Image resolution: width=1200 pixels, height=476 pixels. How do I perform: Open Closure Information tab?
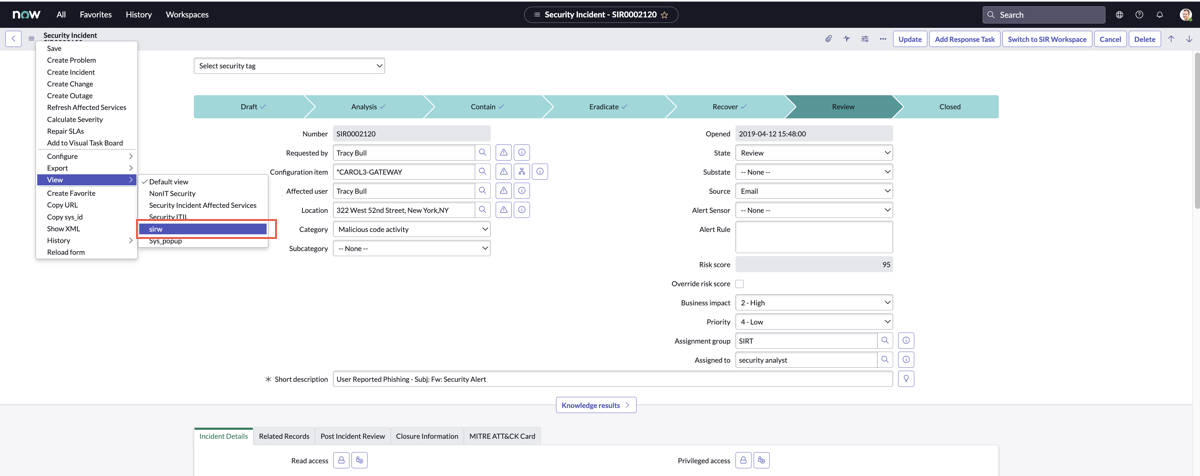click(x=427, y=436)
